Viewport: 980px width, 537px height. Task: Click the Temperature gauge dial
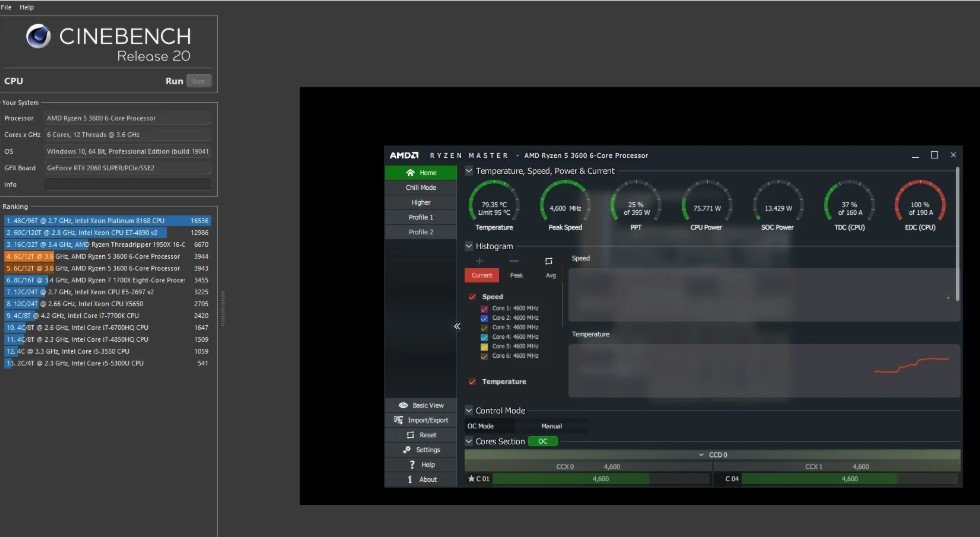tap(494, 201)
